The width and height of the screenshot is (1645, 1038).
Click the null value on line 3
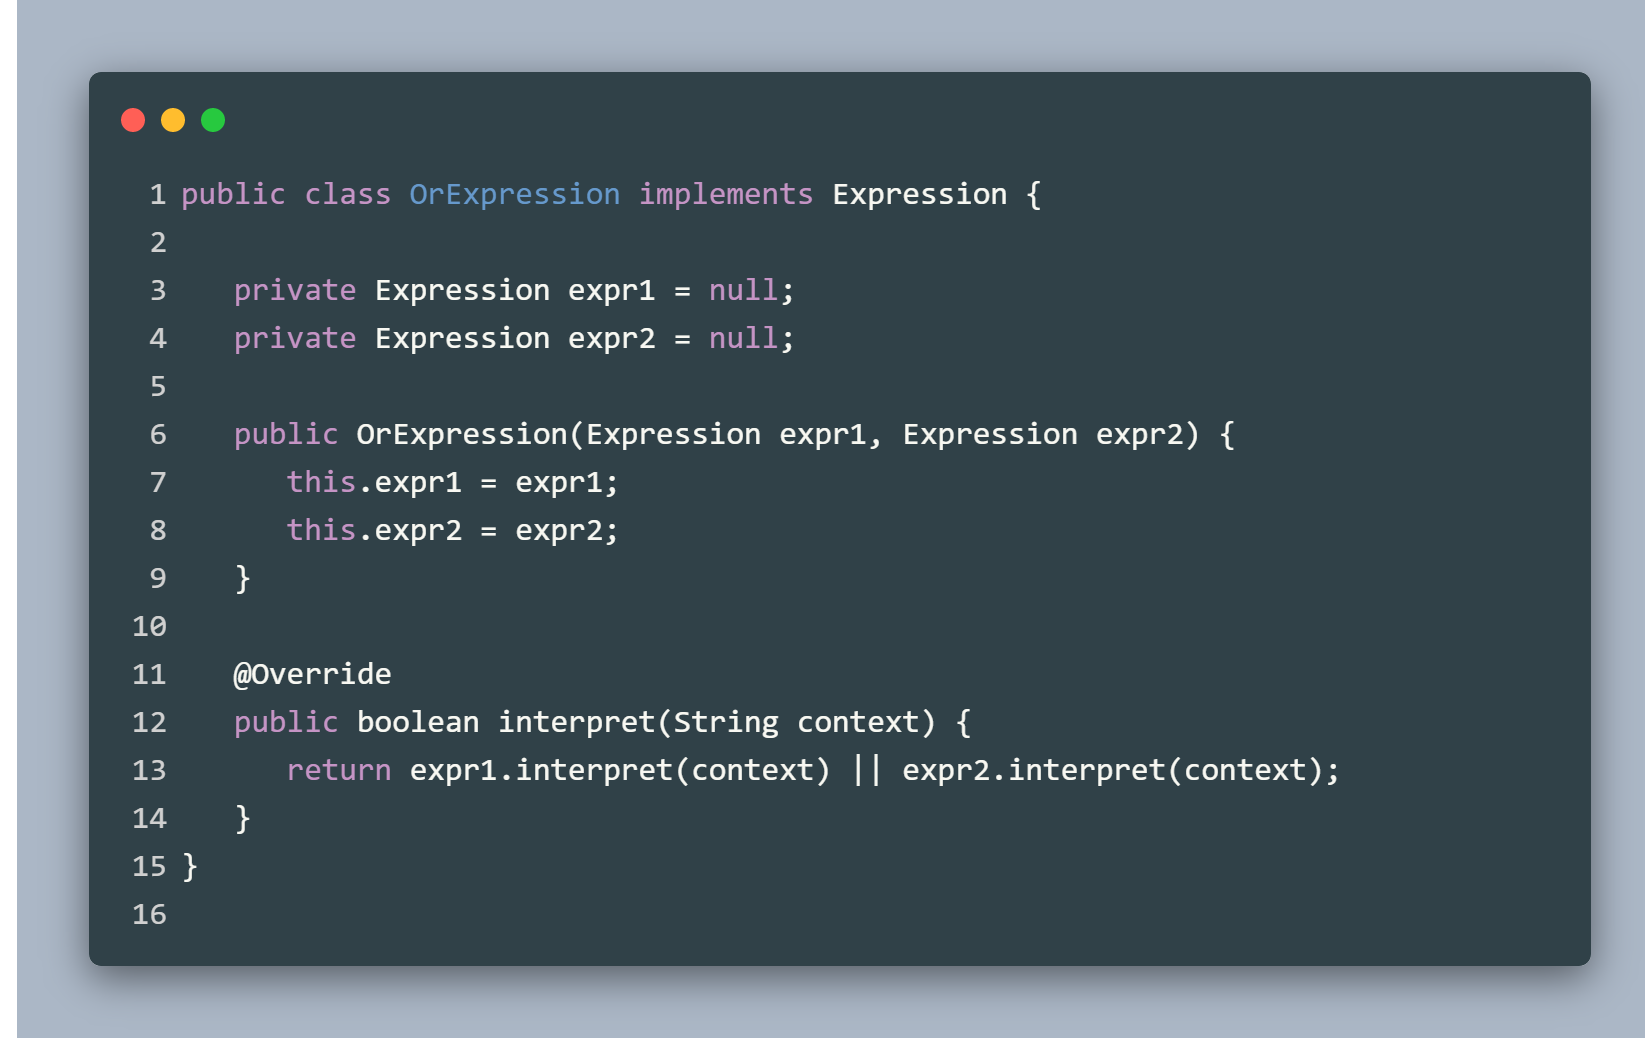click(743, 290)
